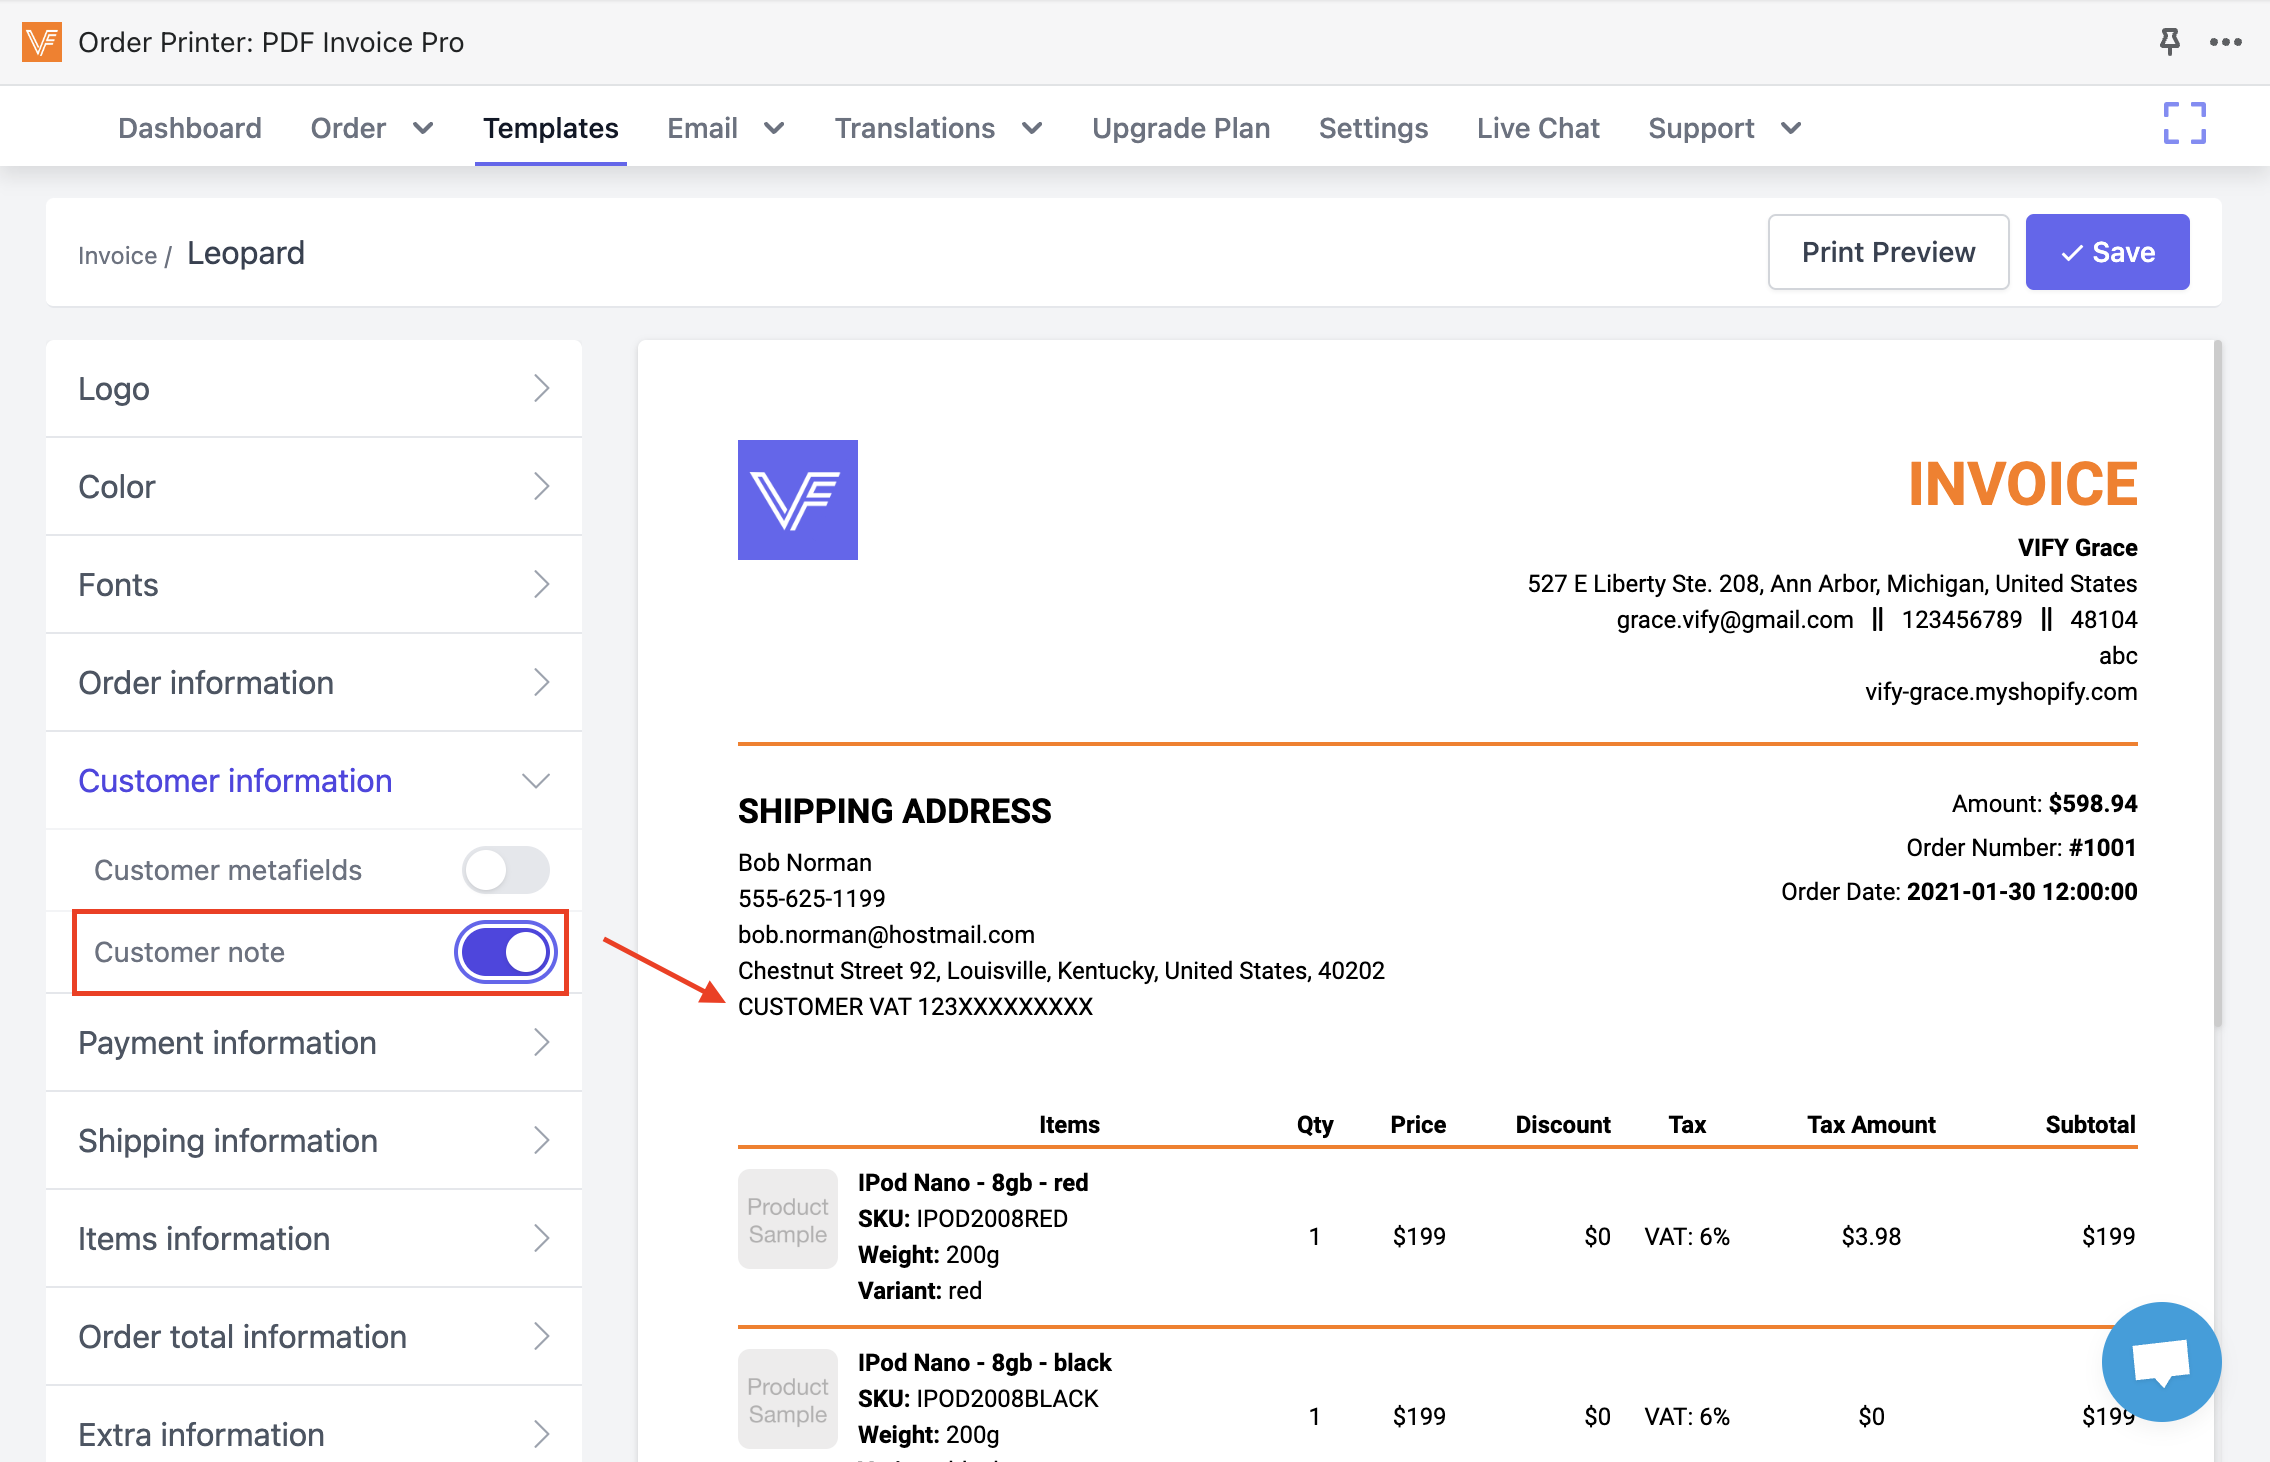Open the Settings tab
Viewport: 2270px width, 1462px height.
[1373, 128]
